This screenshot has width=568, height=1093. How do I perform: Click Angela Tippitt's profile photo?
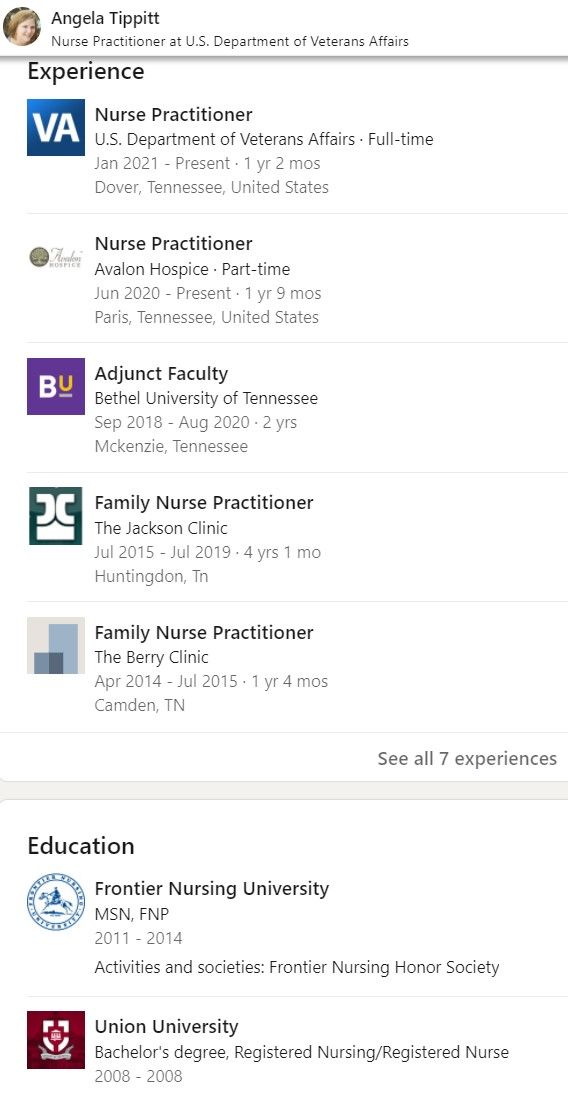(x=22, y=26)
